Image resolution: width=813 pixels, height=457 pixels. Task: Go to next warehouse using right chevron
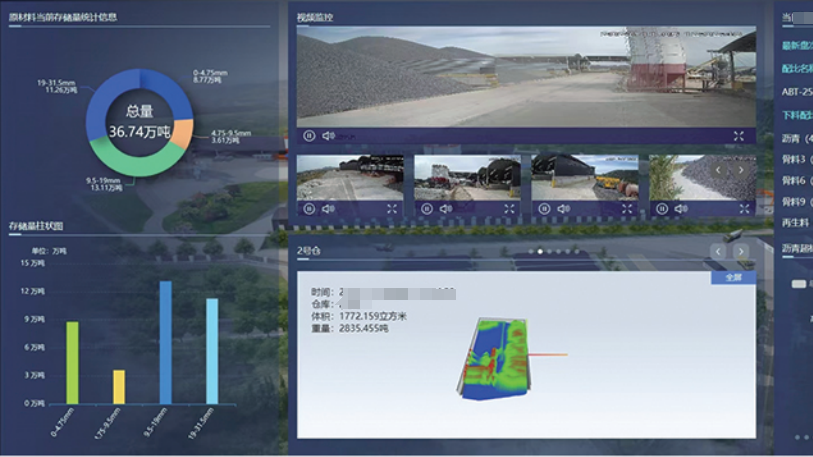(x=741, y=252)
